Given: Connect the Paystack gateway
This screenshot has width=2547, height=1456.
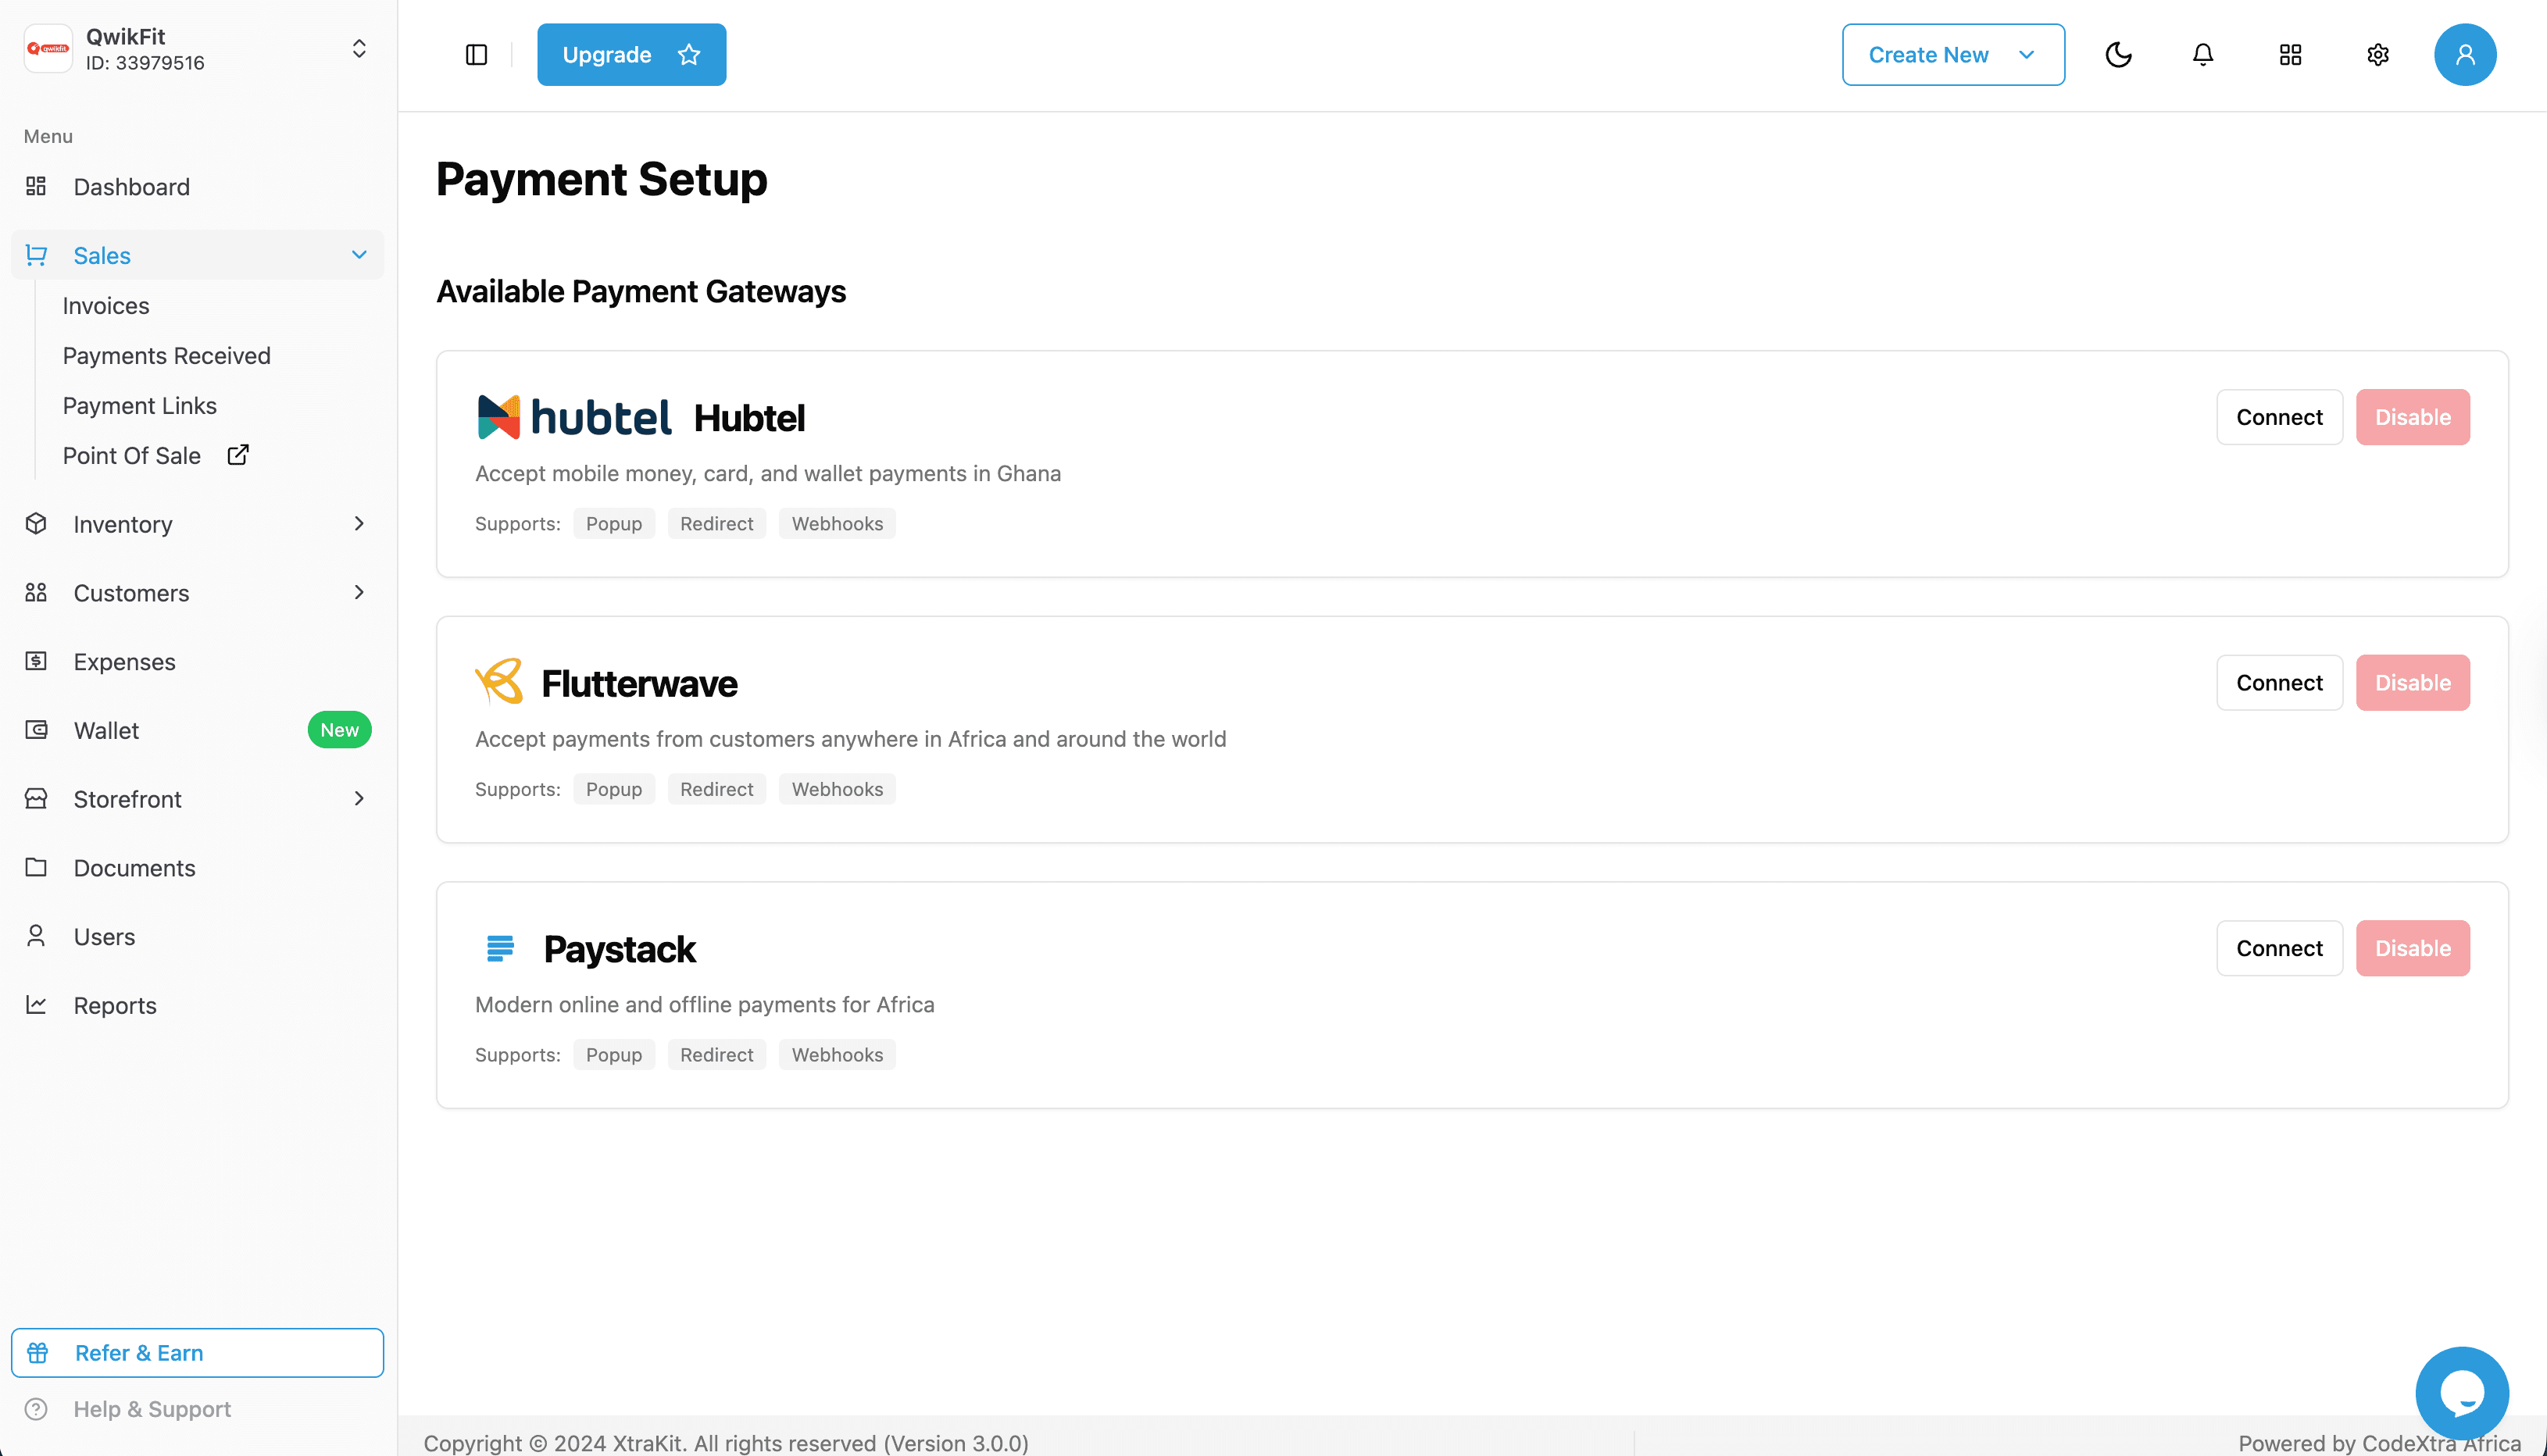Looking at the screenshot, I should point(2279,947).
